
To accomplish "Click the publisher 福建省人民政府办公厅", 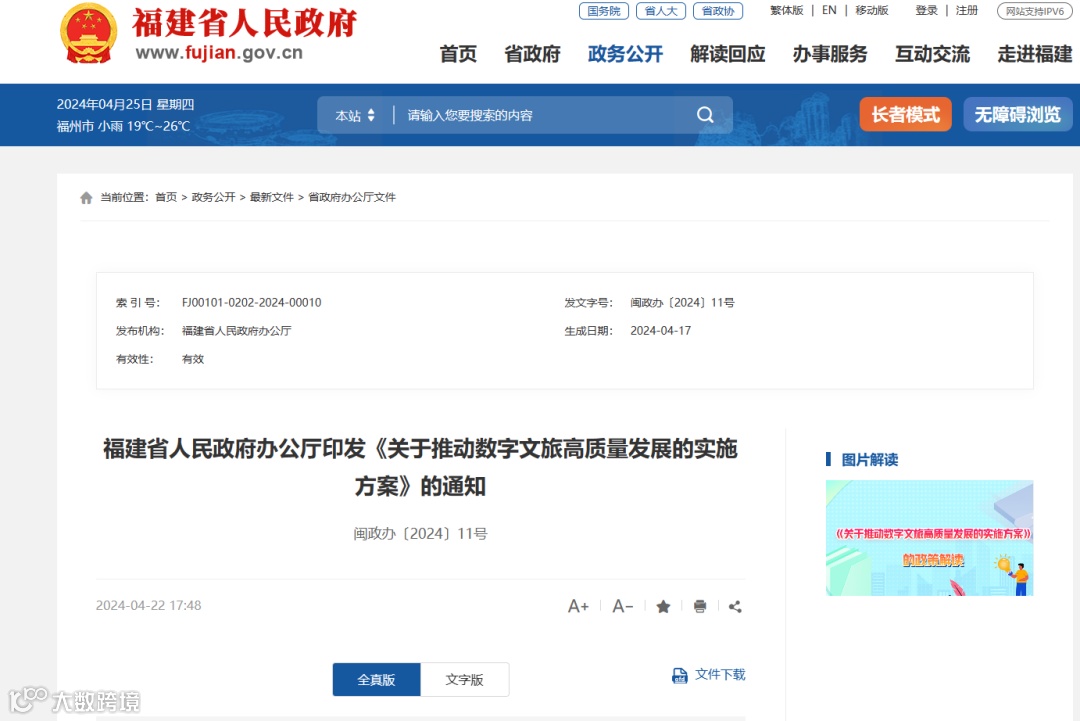I will click(237, 331).
